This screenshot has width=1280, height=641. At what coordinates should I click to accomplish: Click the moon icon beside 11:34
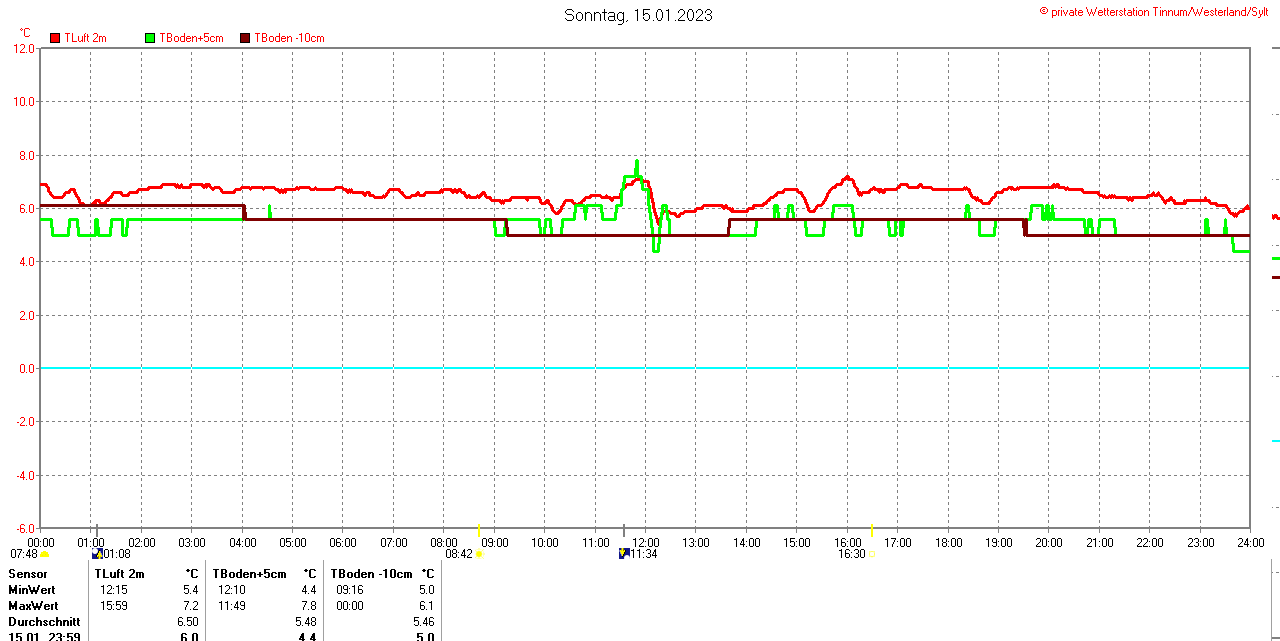click(623, 554)
